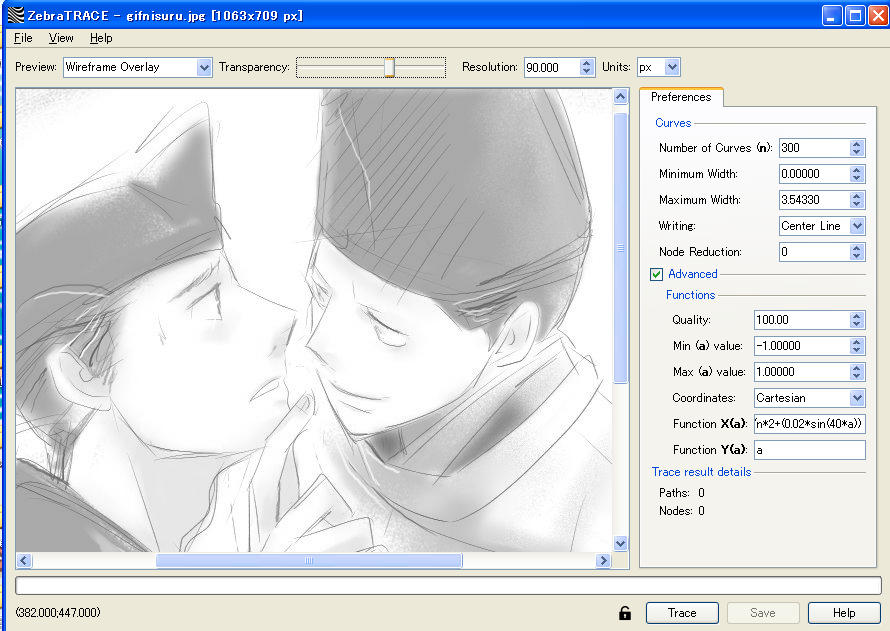Uncheck the Advanced checkbox
Viewport: 890px width, 631px height.
pyautogui.click(x=657, y=275)
